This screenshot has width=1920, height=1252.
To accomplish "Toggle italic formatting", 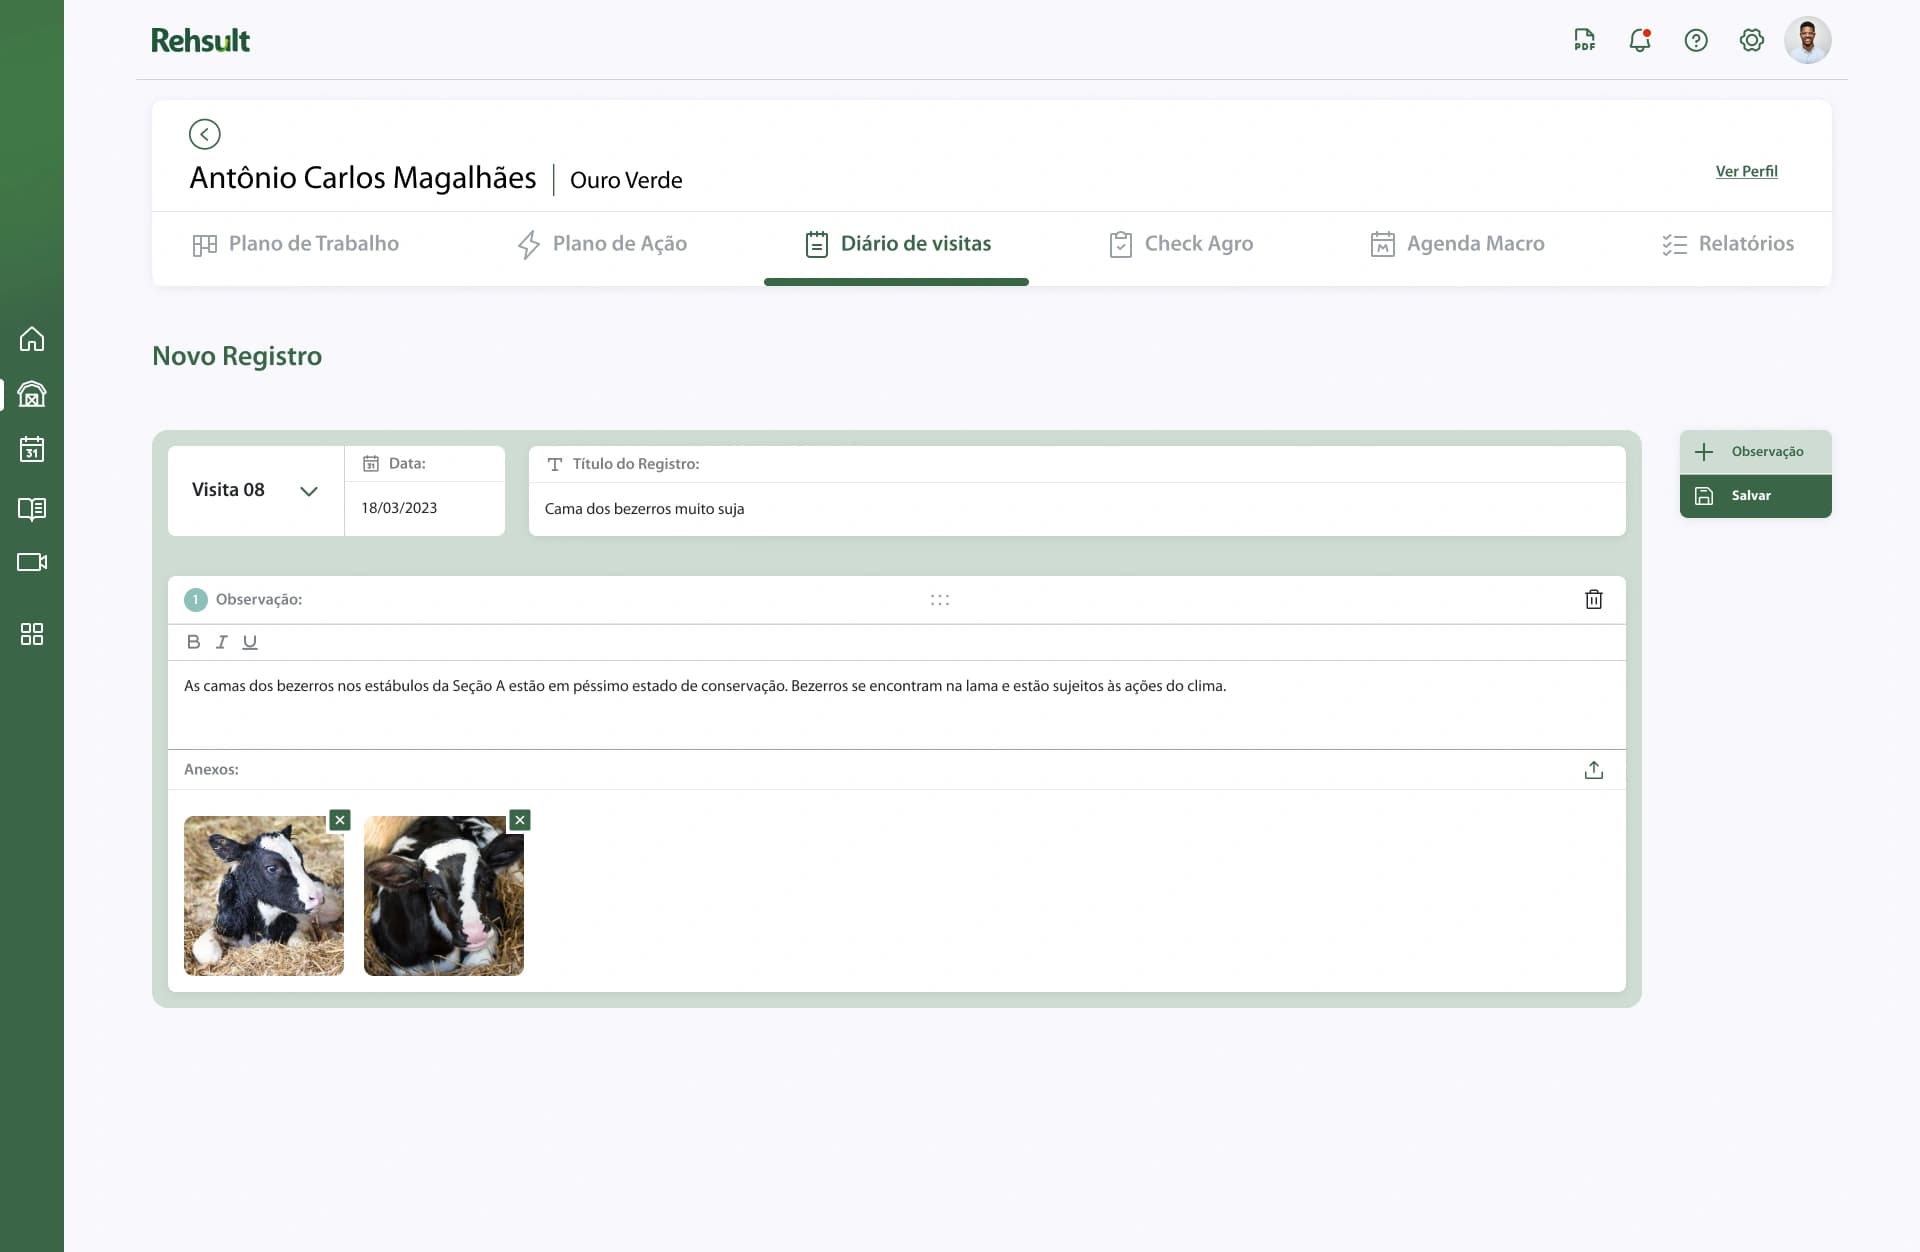I will pyautogui.click(x=222, y=642).
